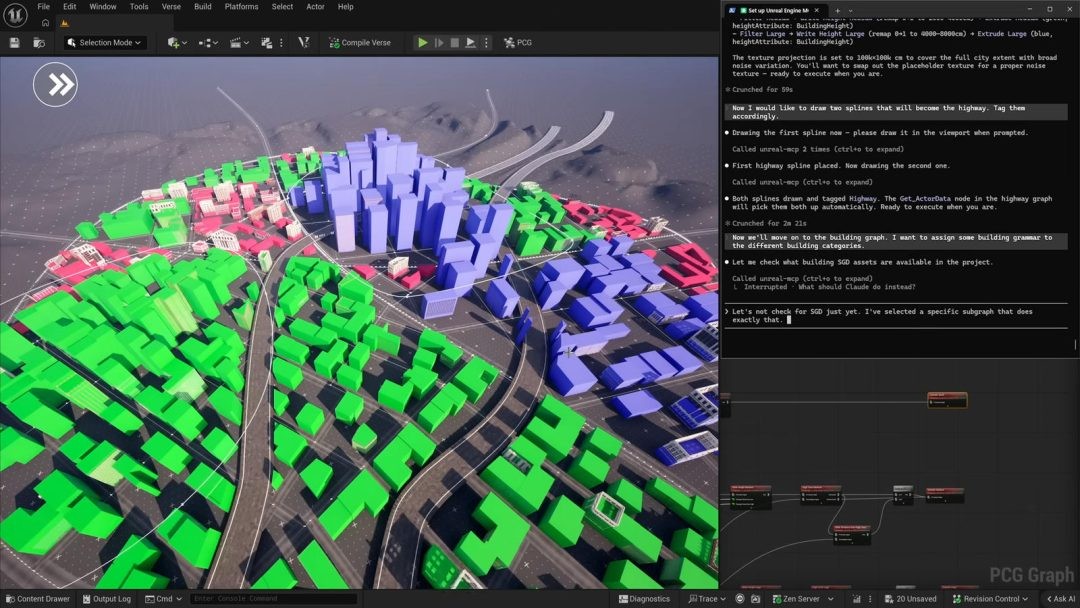Click the double-chevron circle button in viewport
Screen dimensions: 1080x608
(55, 84)
